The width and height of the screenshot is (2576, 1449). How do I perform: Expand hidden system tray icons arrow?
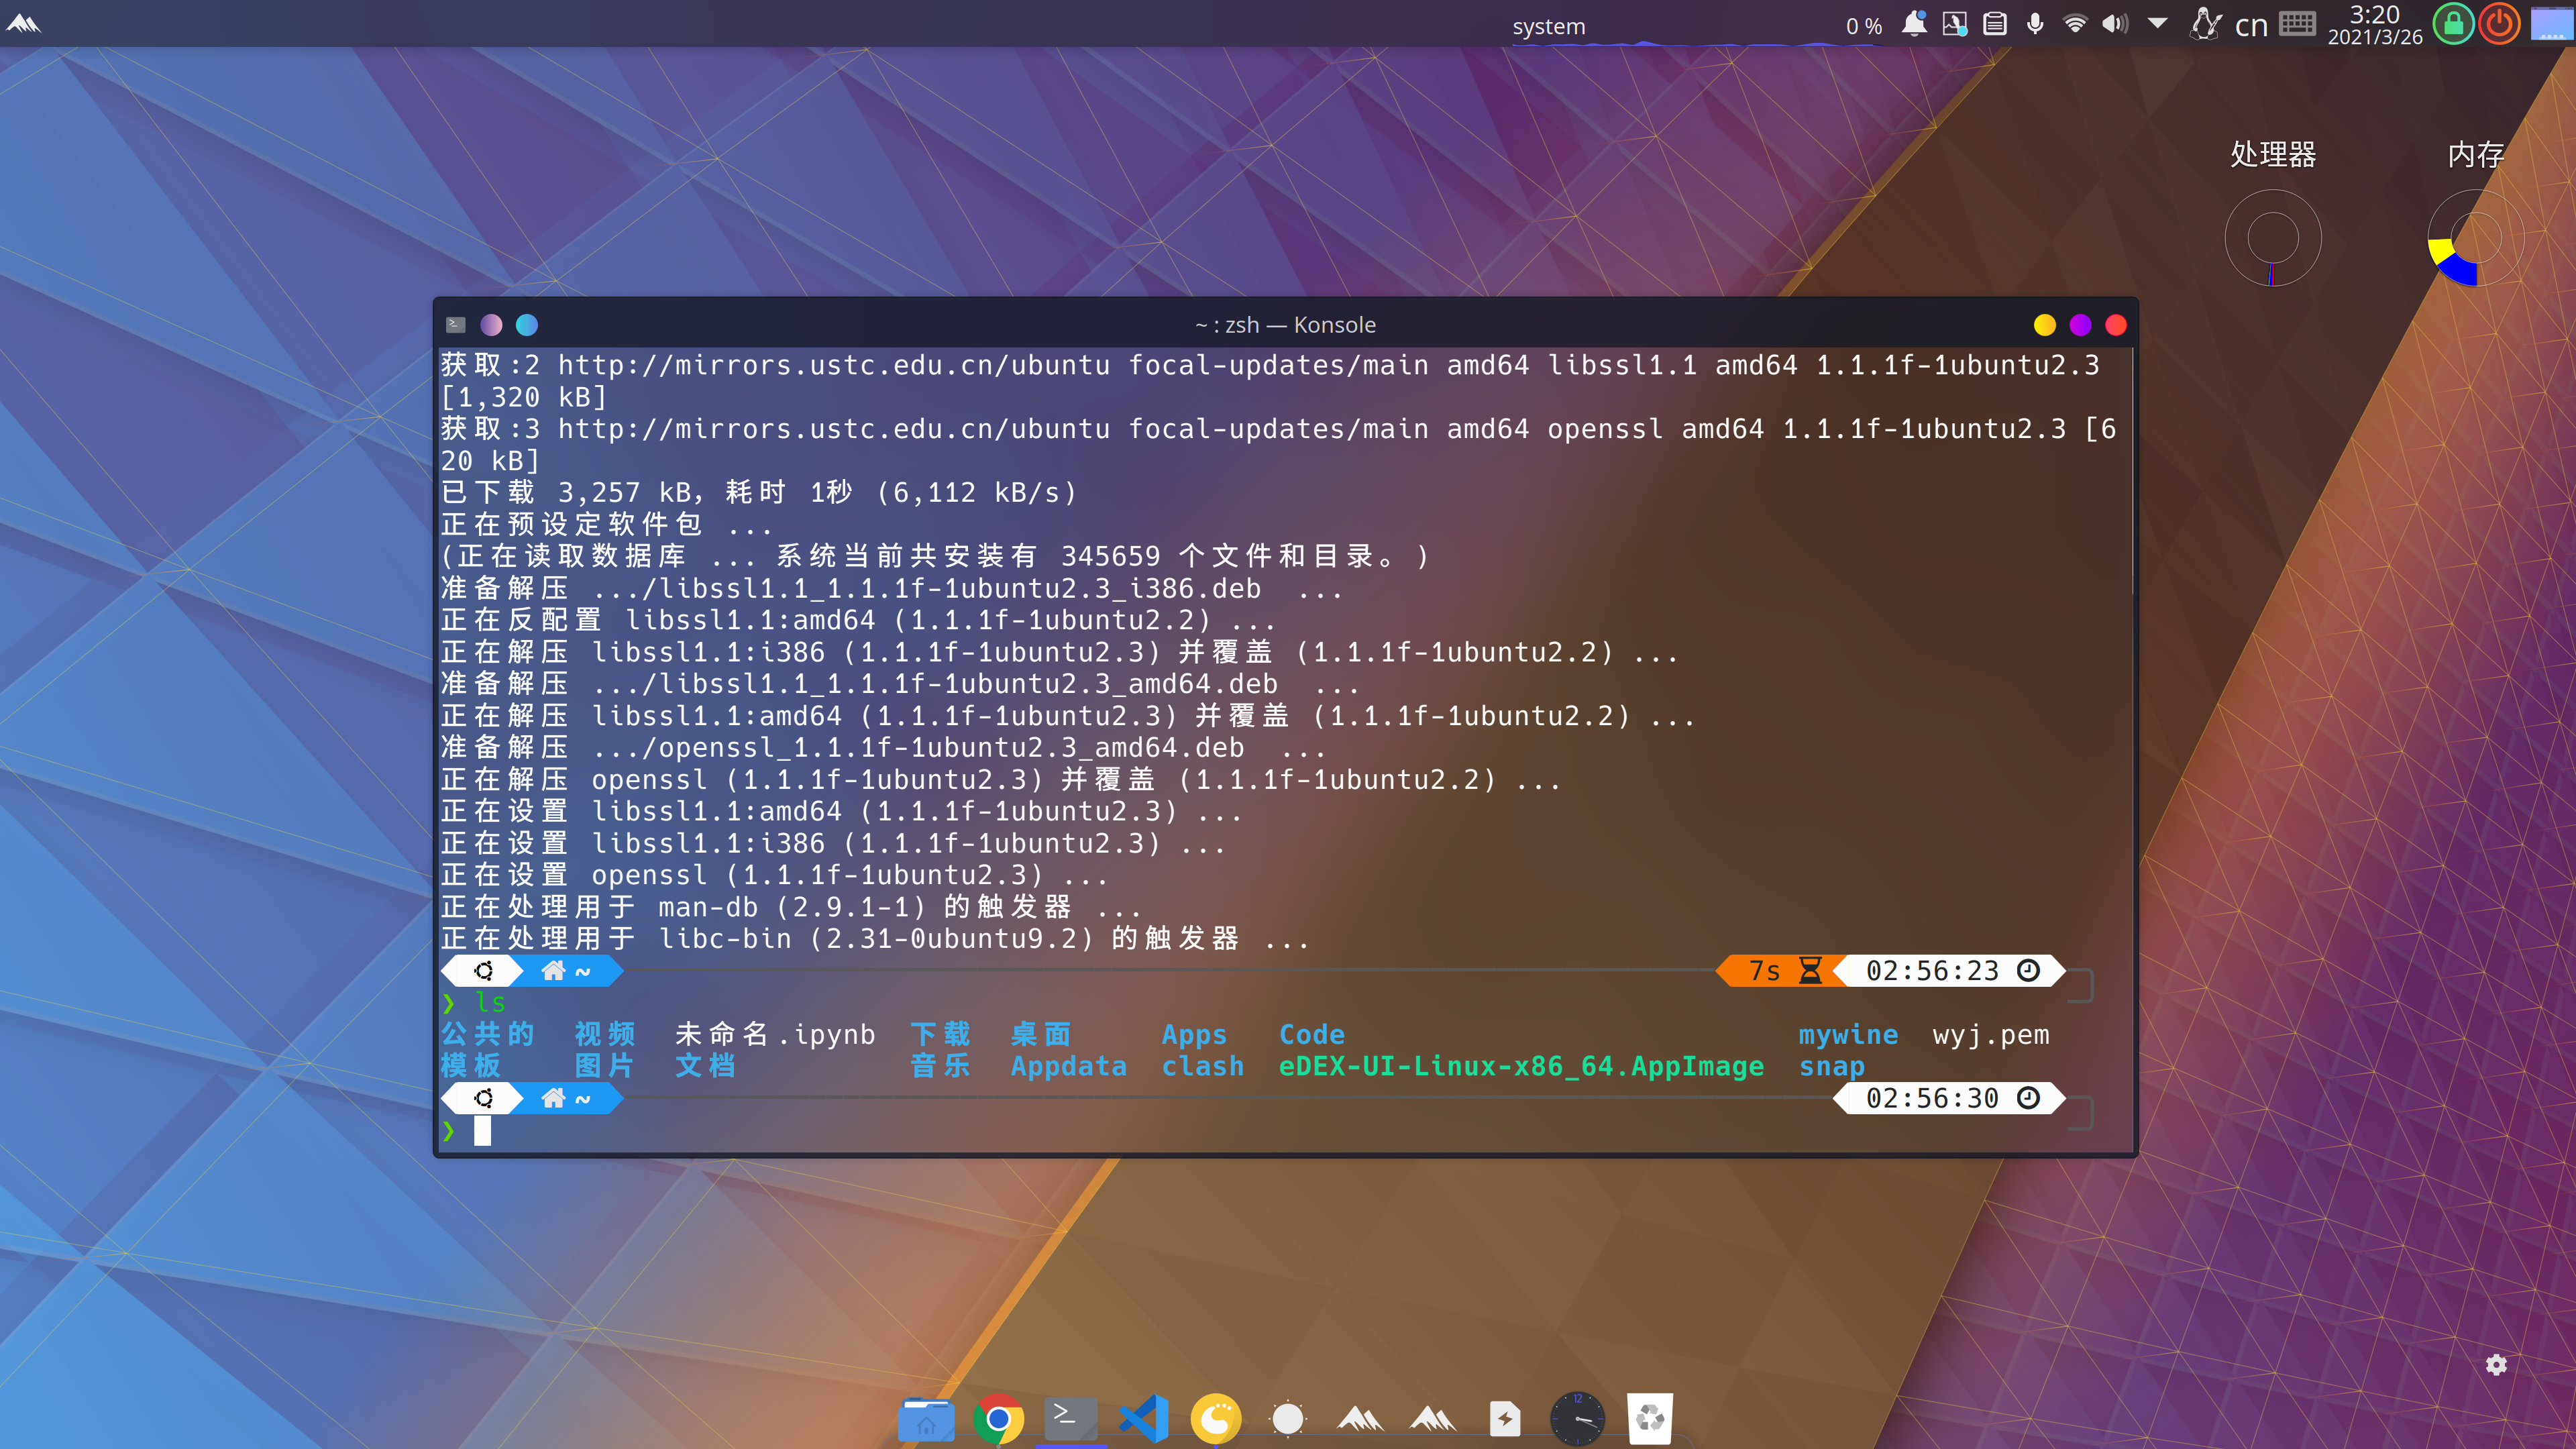[2157, 23]
